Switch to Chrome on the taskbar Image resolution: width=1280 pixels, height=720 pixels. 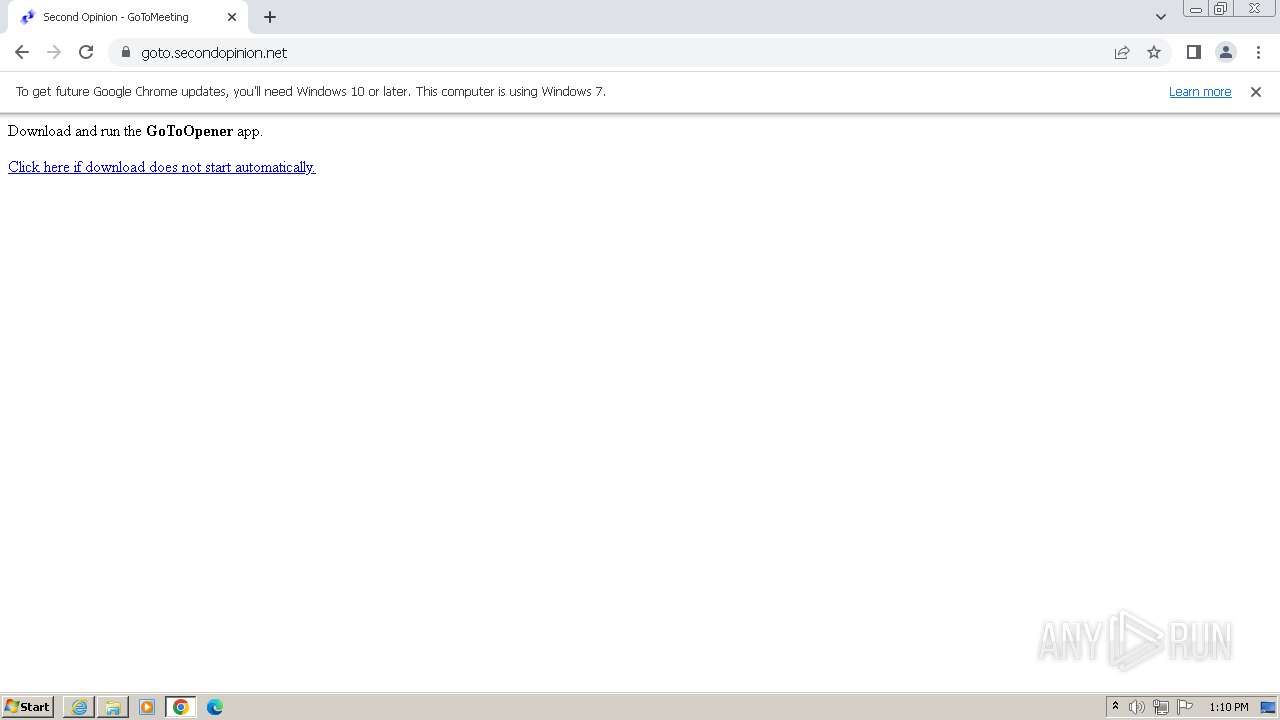point(181,707)
